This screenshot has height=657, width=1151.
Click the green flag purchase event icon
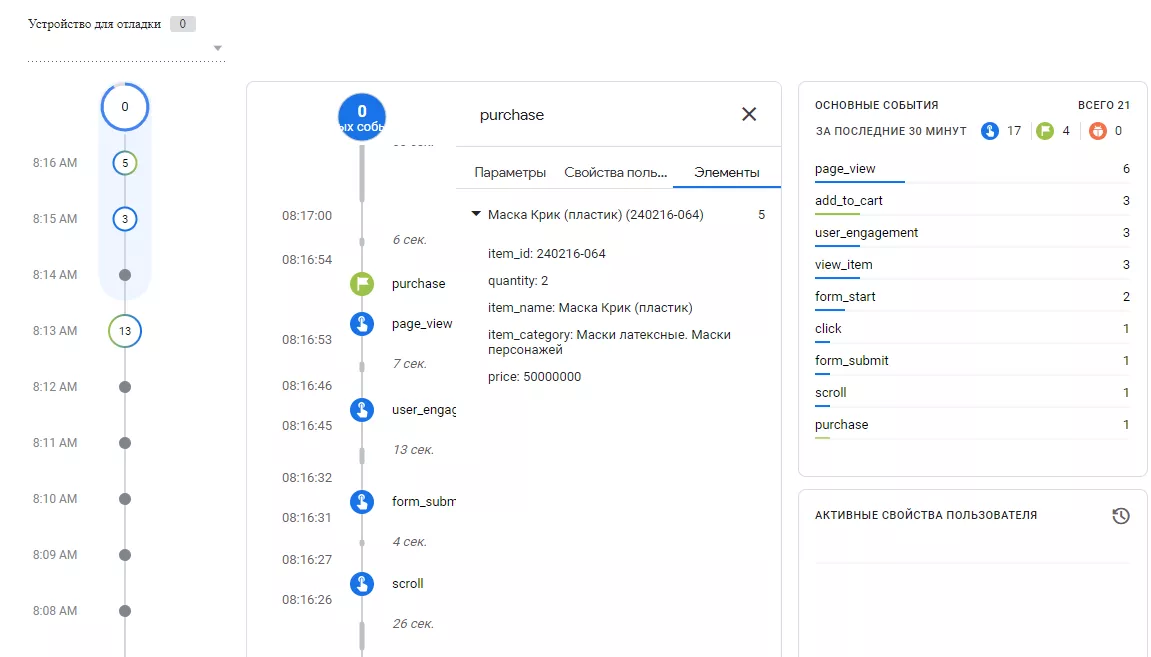coord(362,283)
